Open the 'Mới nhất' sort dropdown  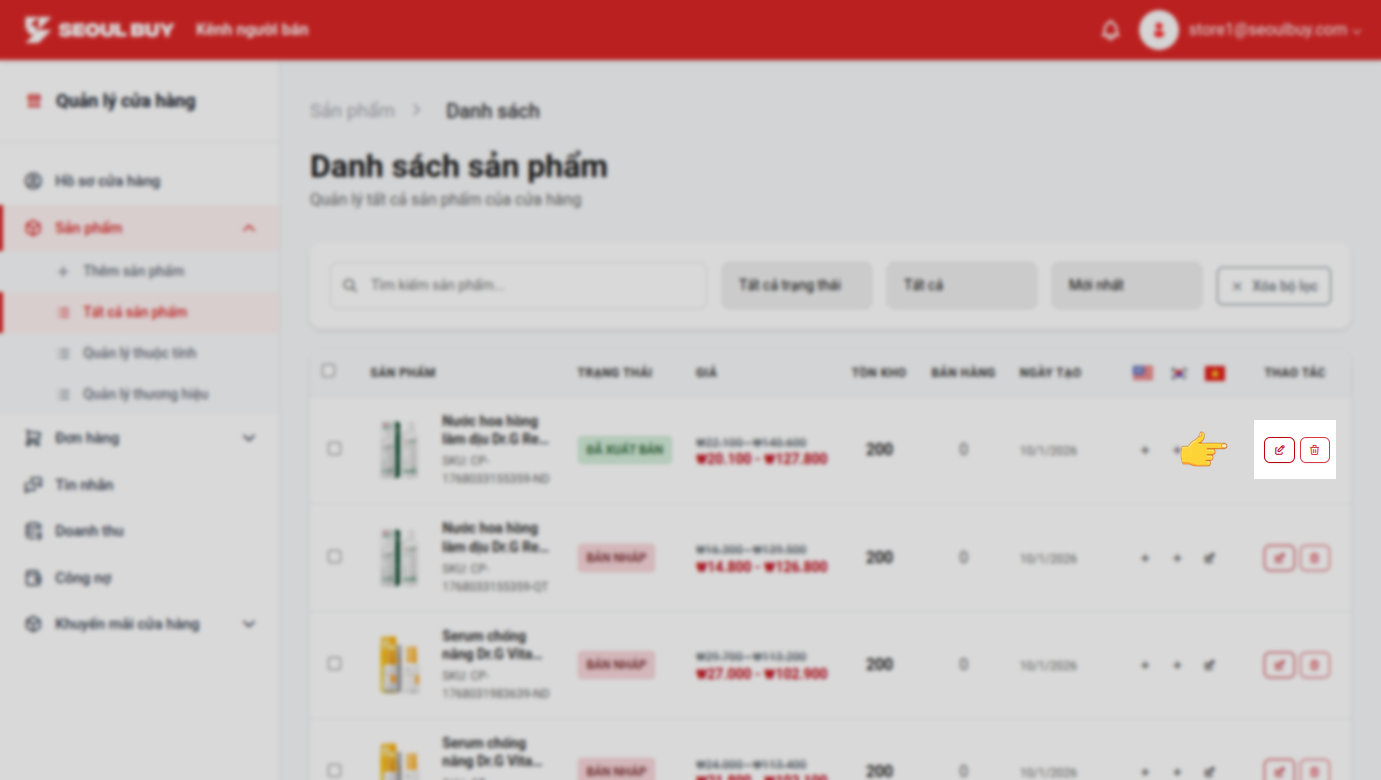[1126, 286]
